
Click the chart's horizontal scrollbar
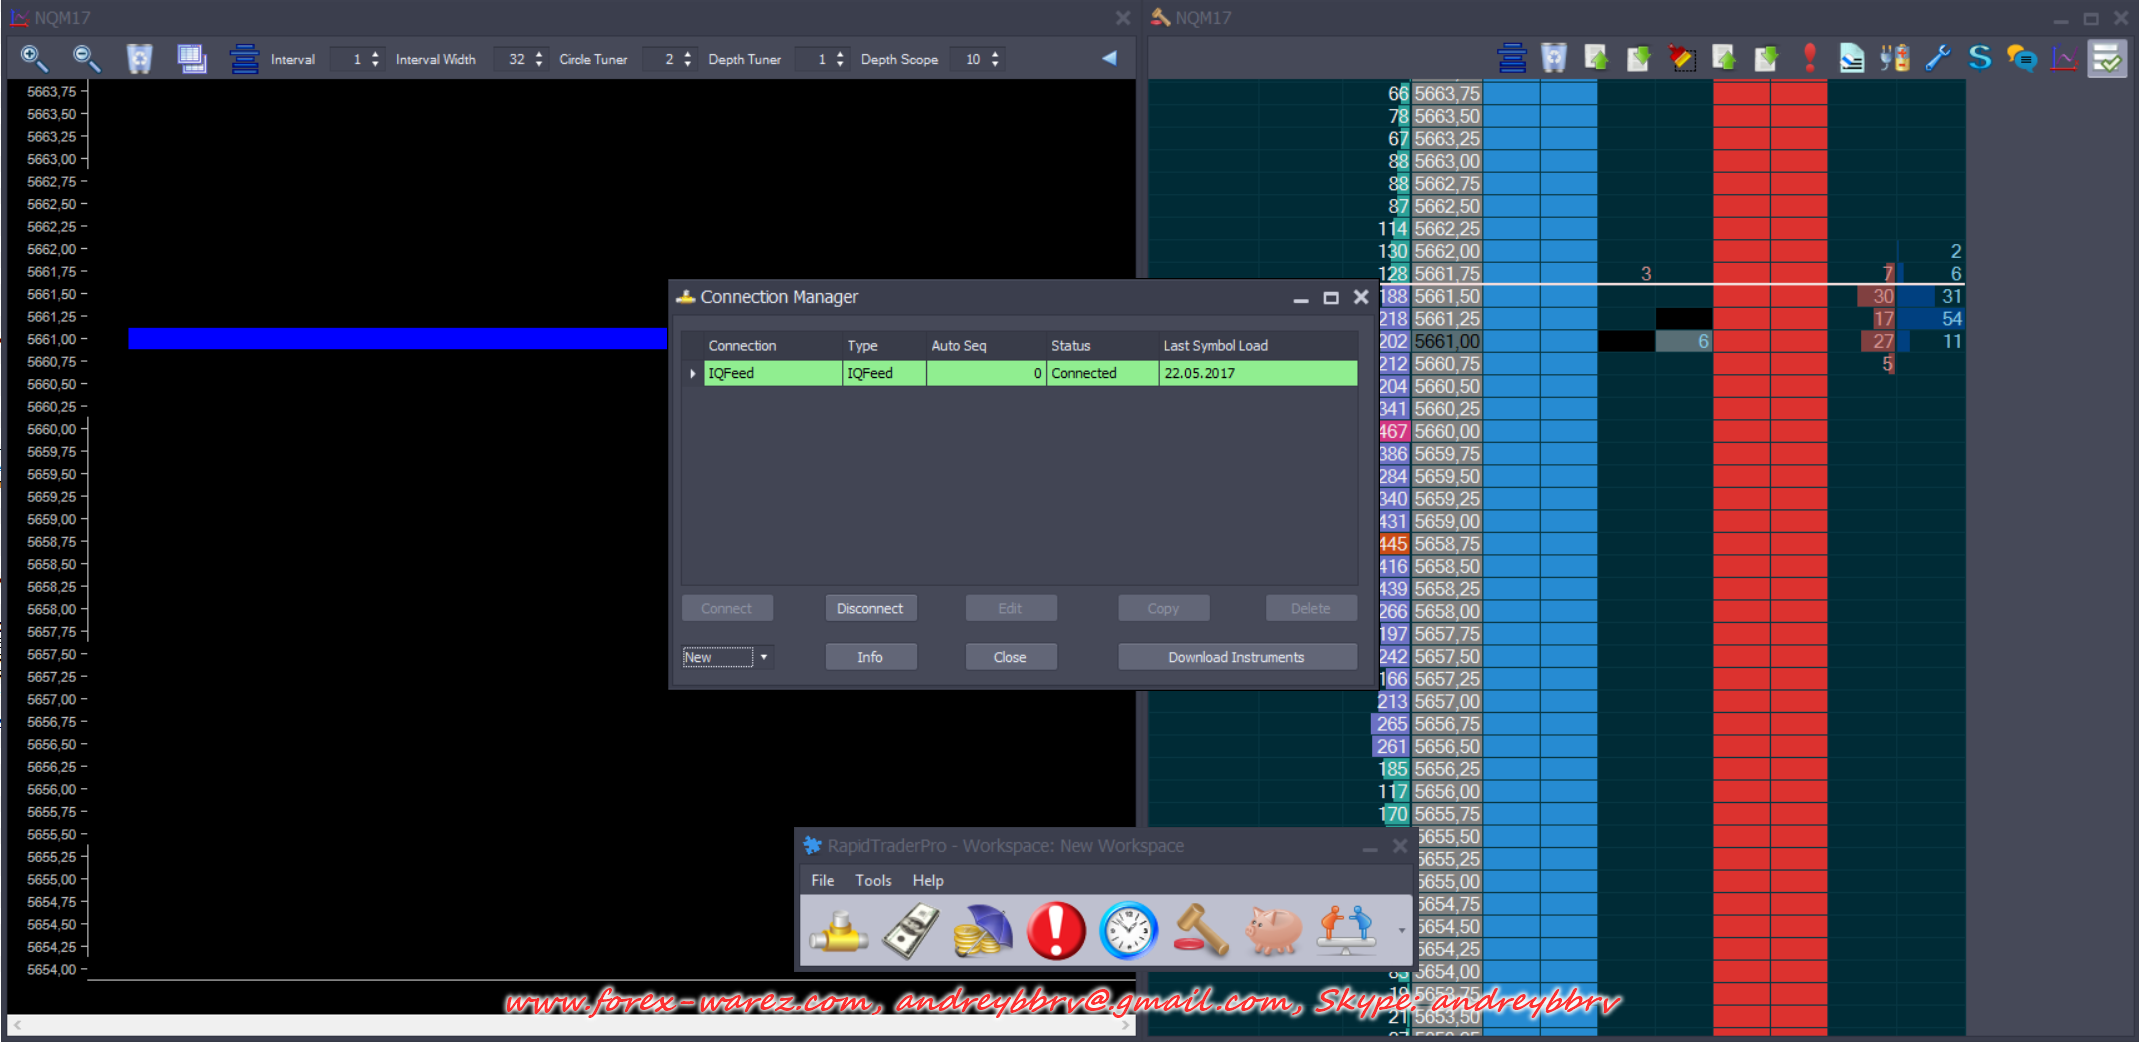[x=570, y=1025]
